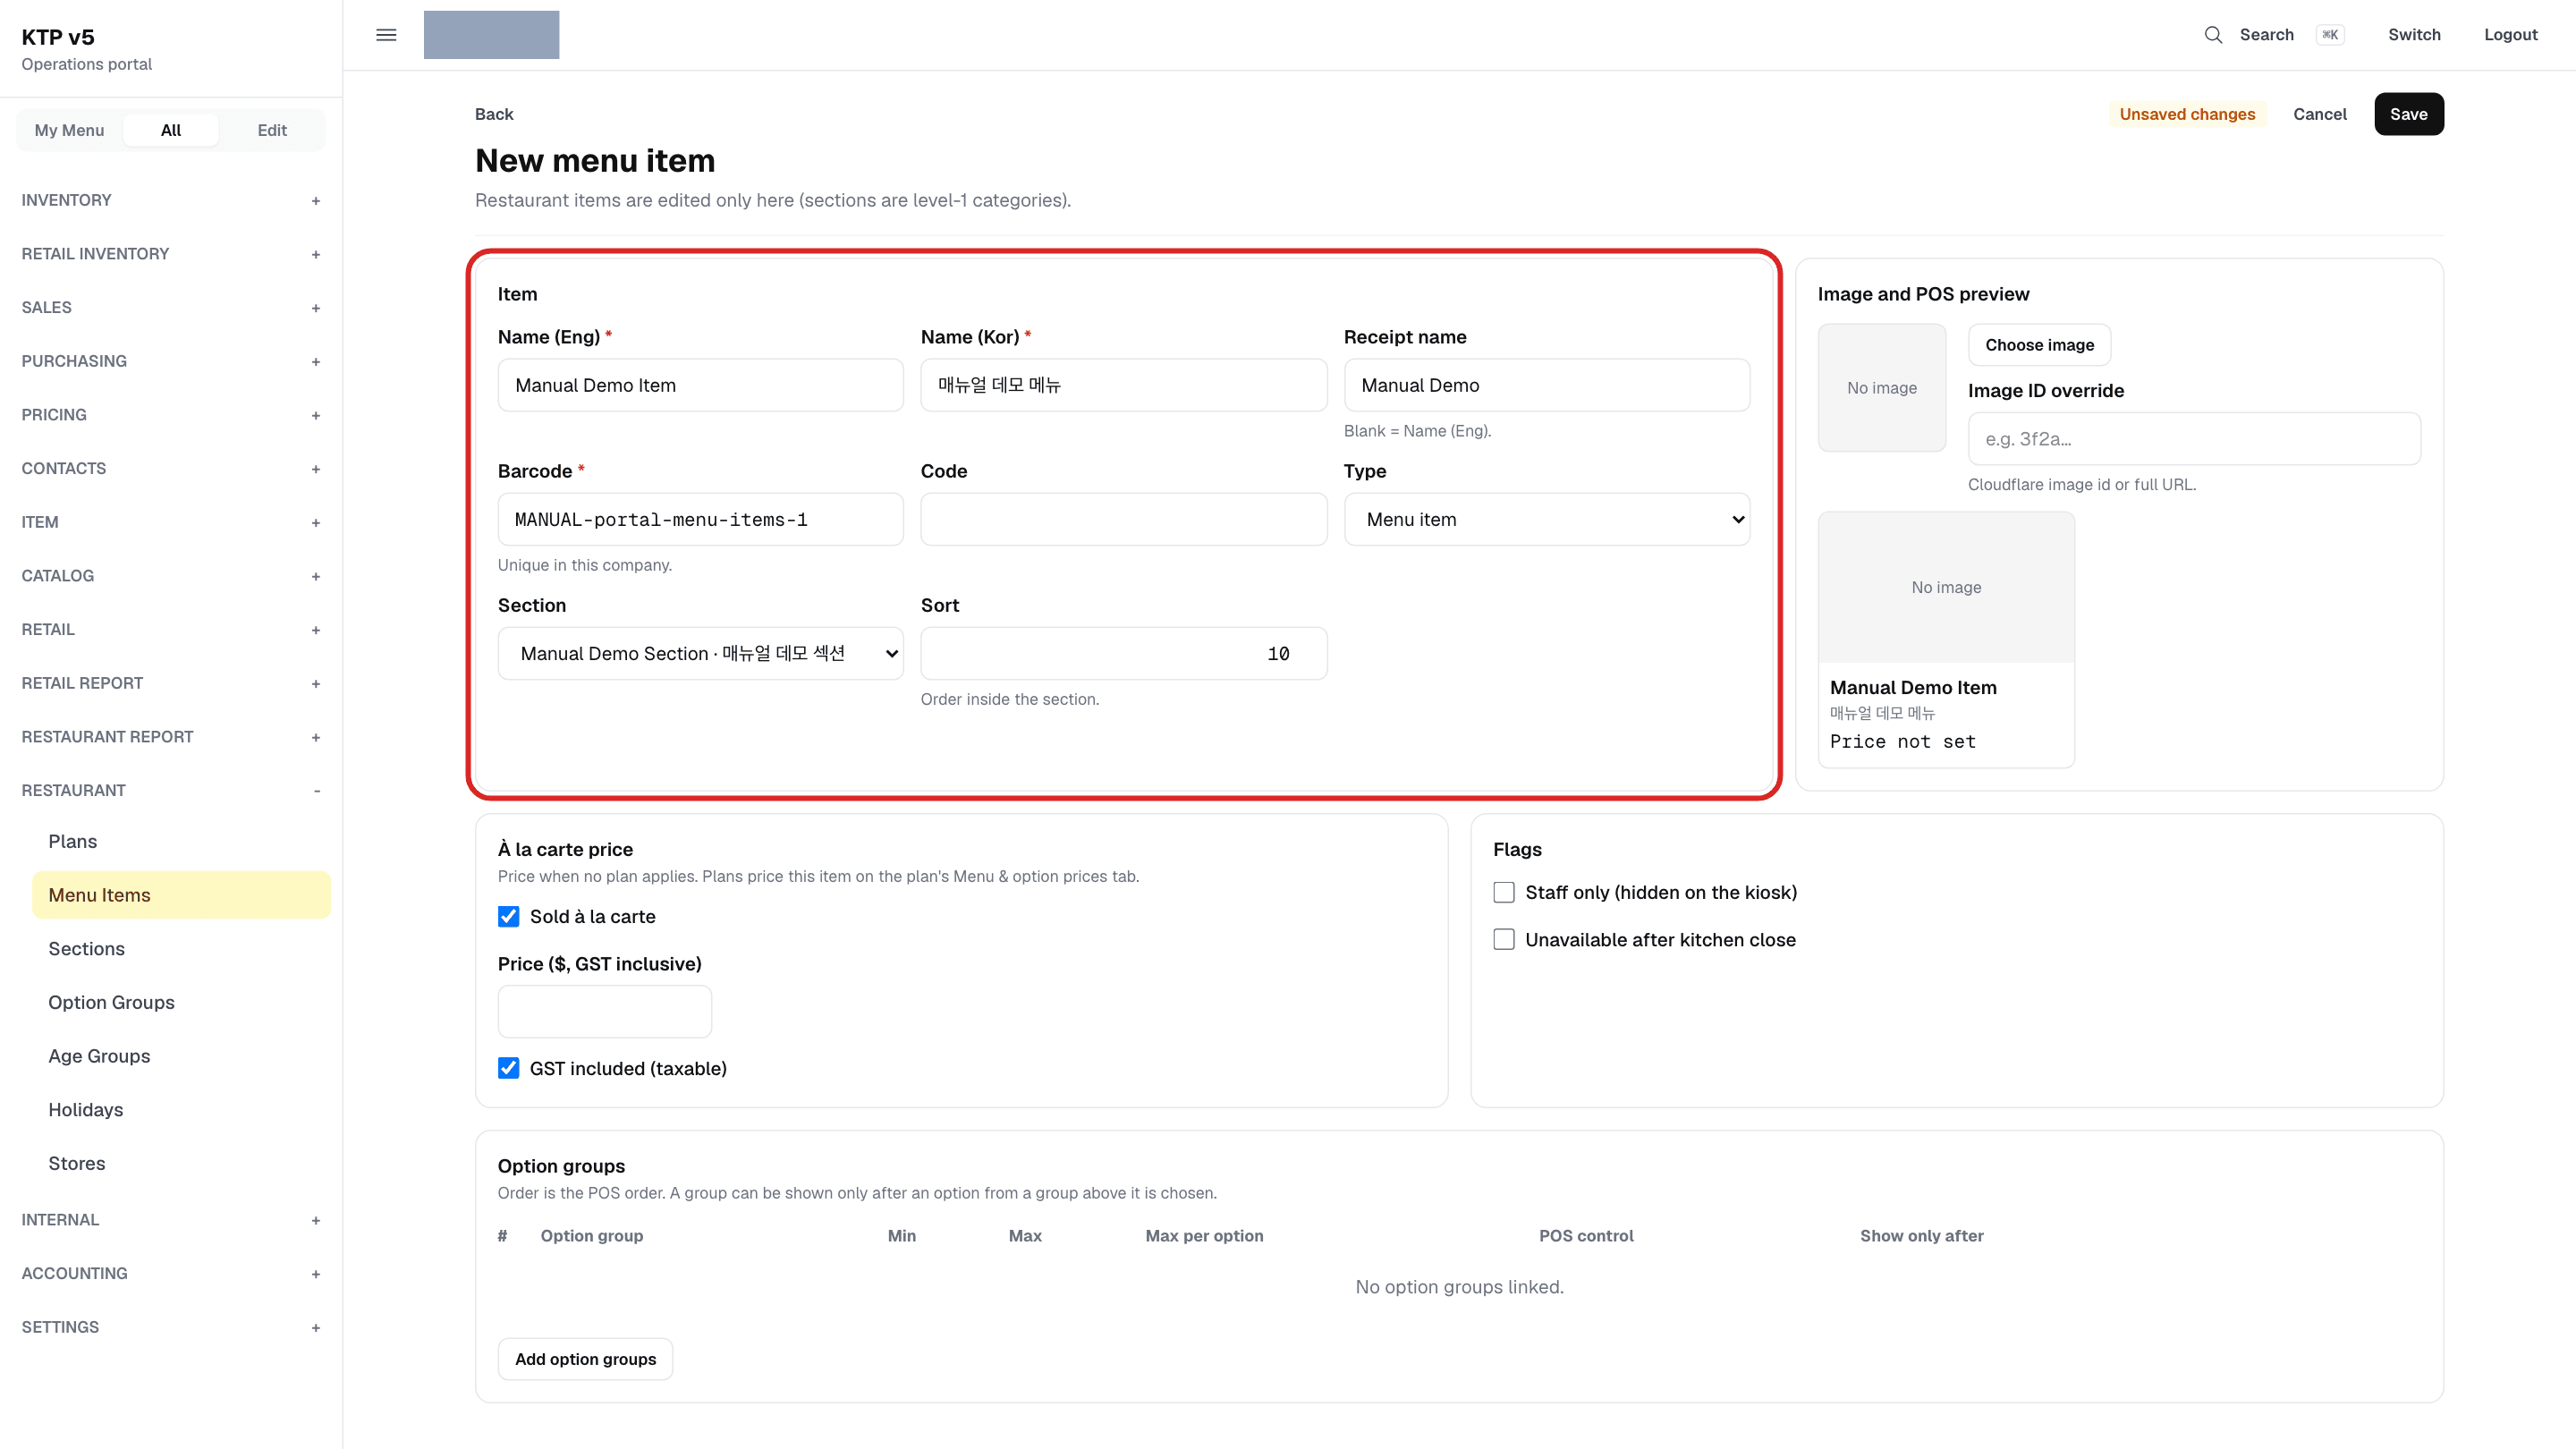Toggle GST included (taxable) checkbox
Screen dimensions: 2576x1449
click(x=508, y=1068)
